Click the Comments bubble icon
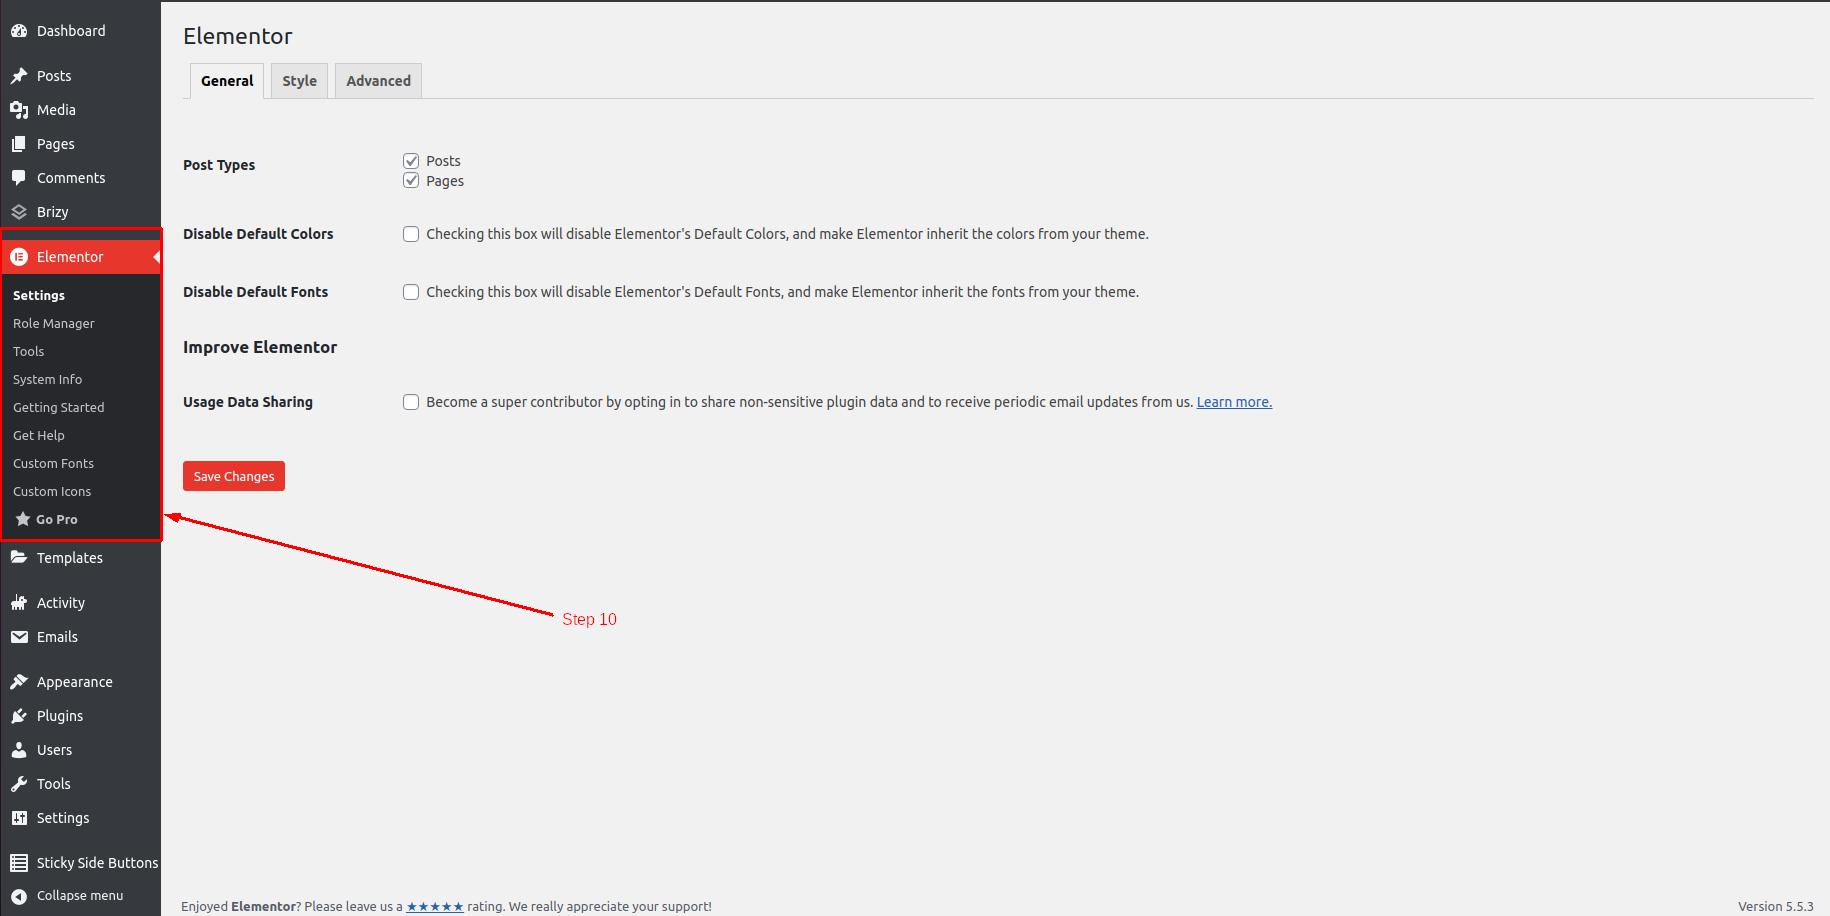Screen dimensions: 1830x916 19,178
